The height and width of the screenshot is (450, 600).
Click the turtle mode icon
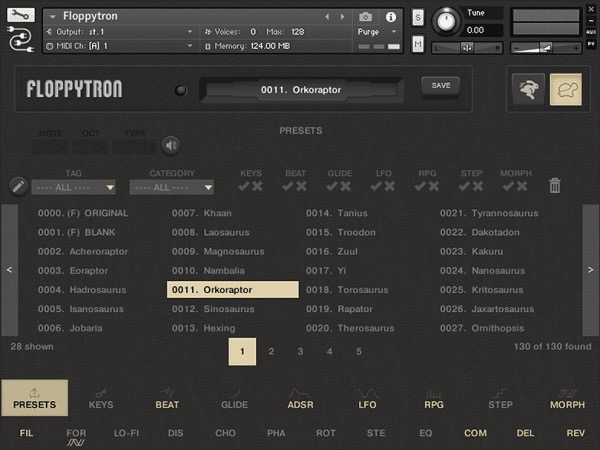566,89
